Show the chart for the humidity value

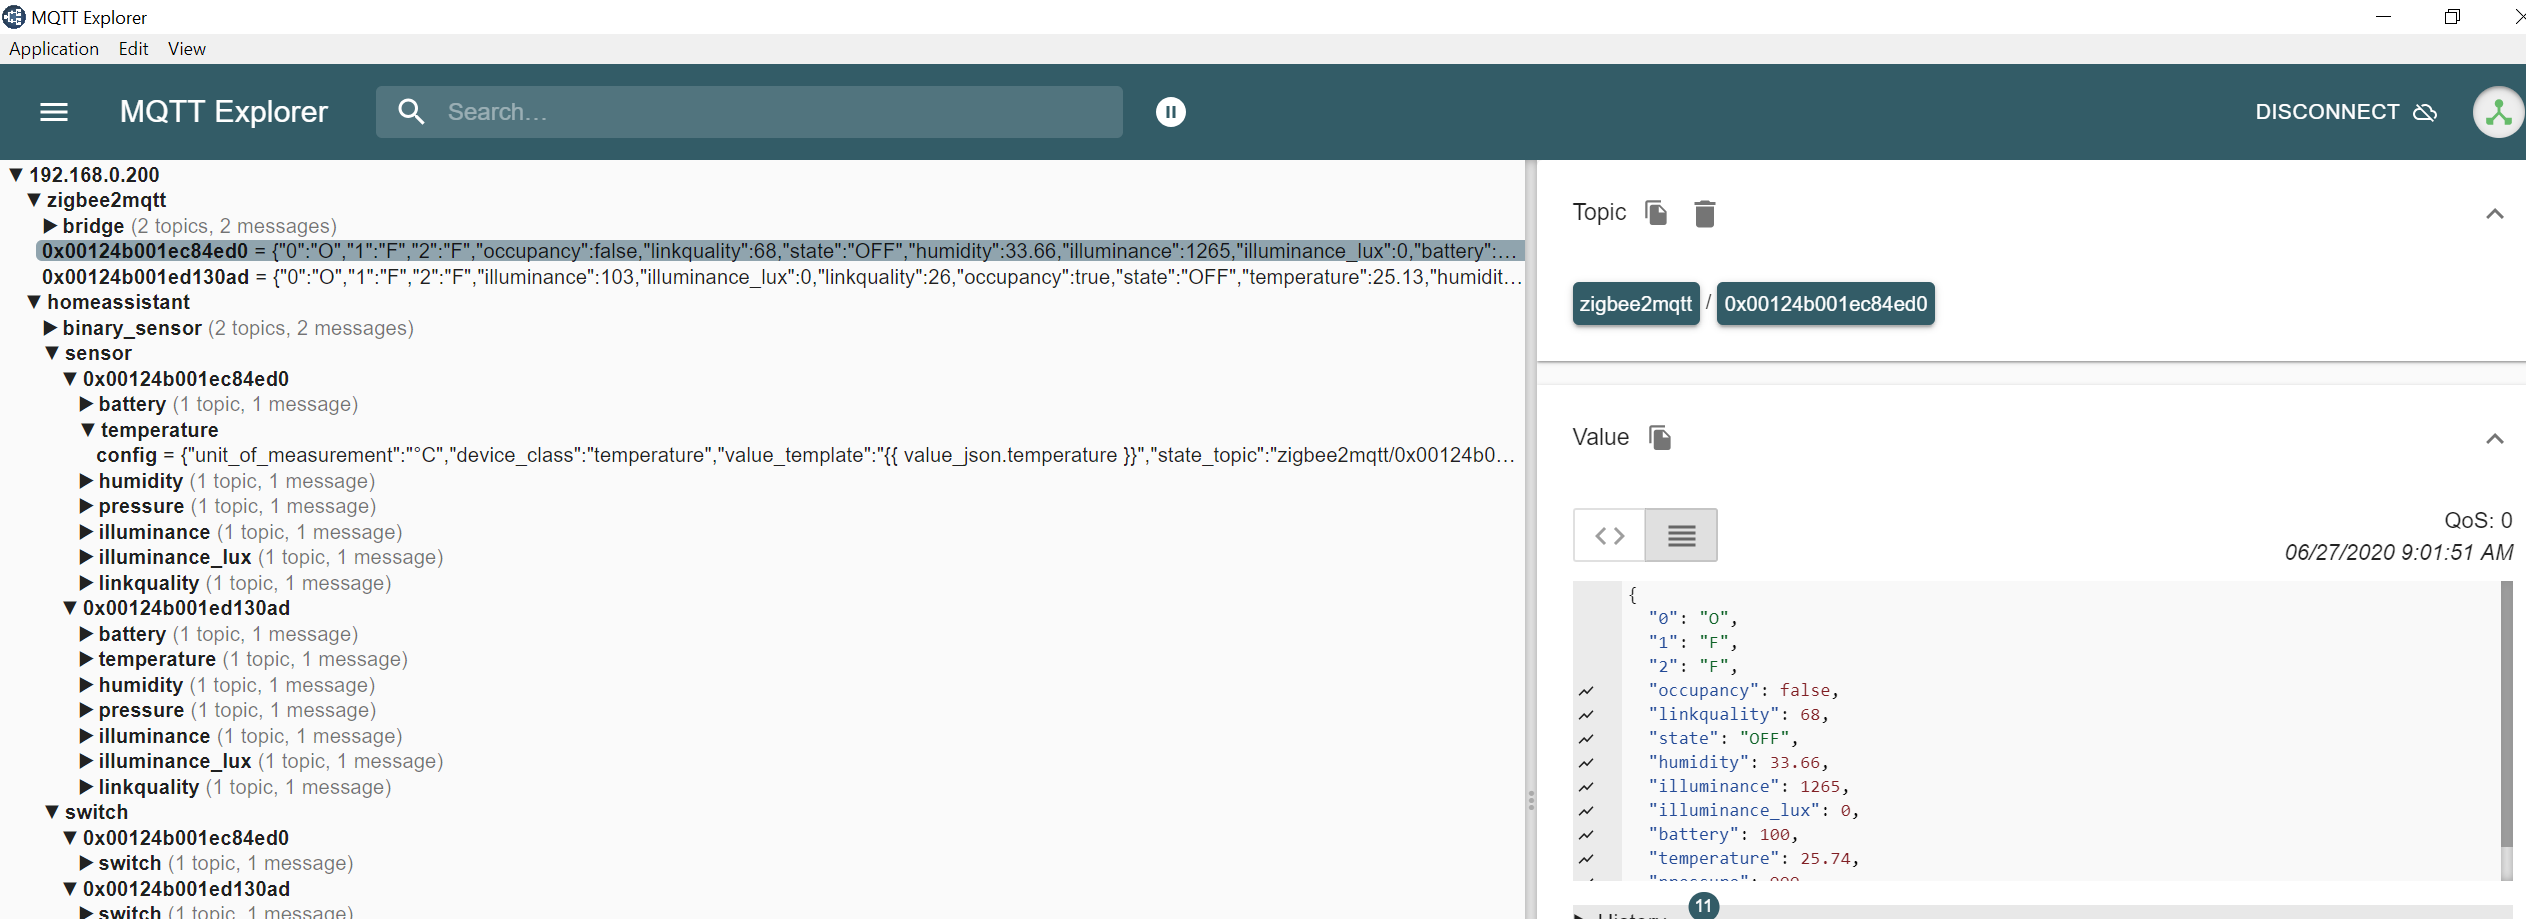tap(1586, 763)
